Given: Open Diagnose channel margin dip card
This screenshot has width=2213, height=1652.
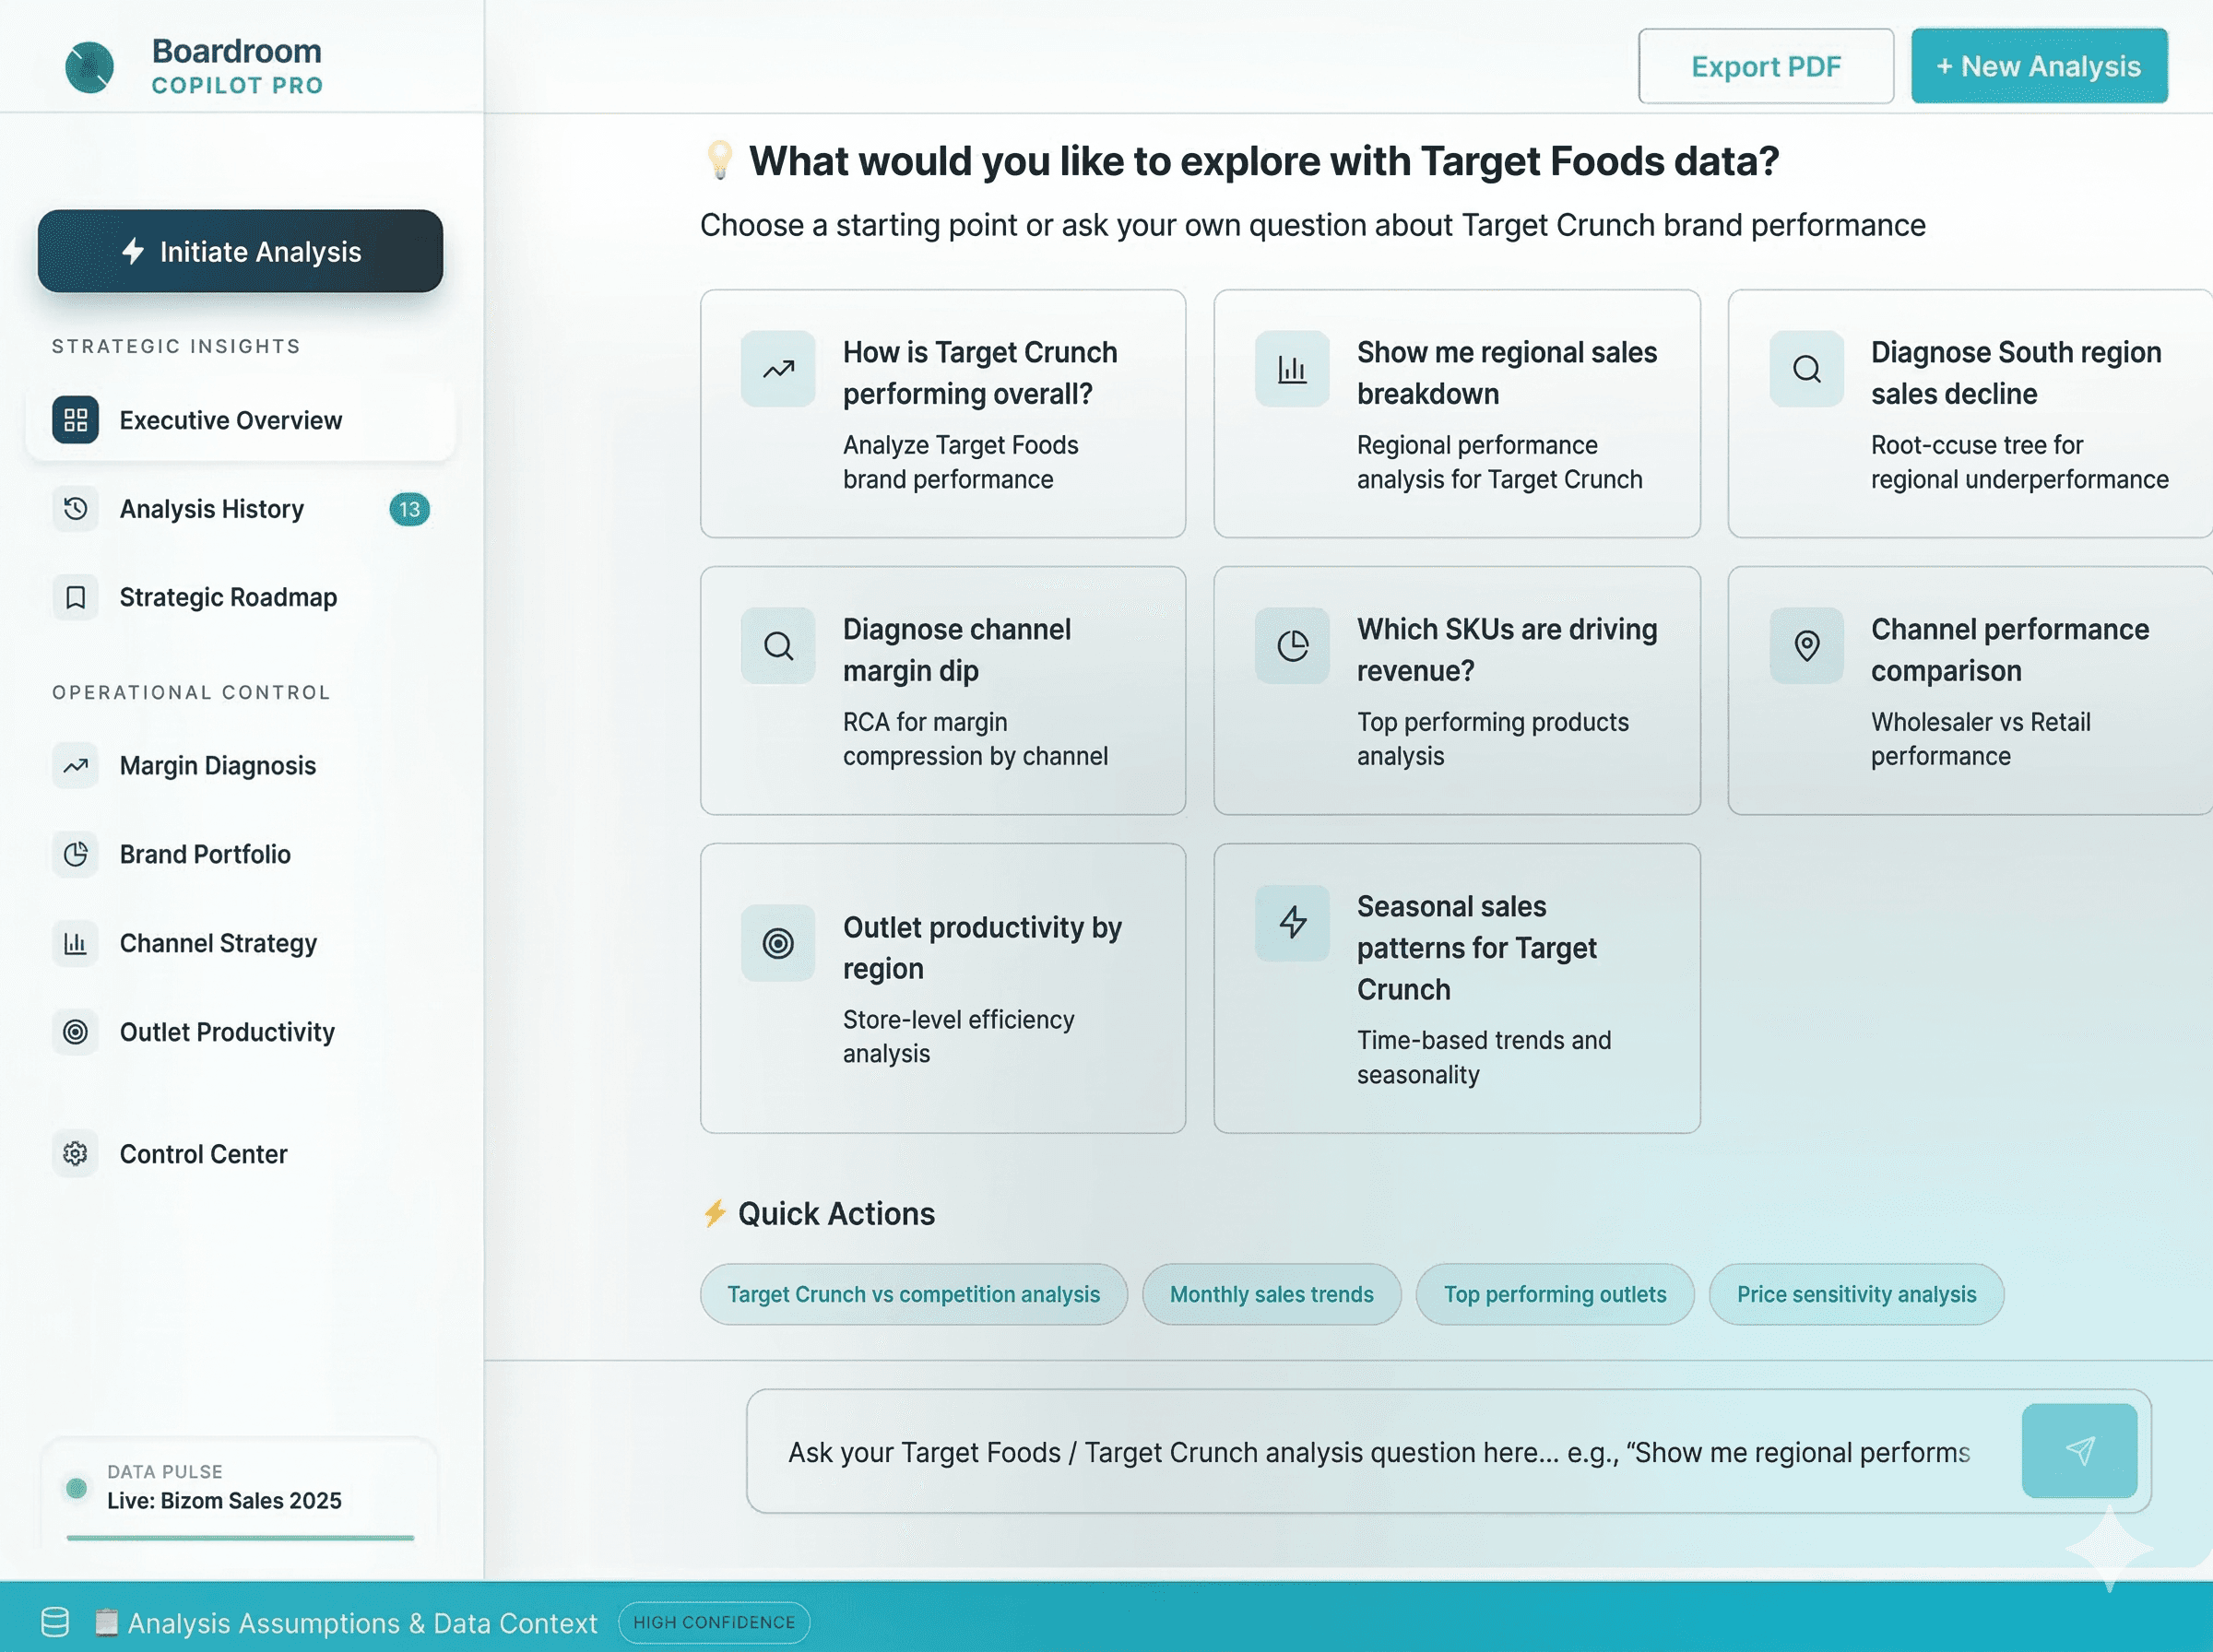Looking at the screenshot, I should (x=942, y=690).
